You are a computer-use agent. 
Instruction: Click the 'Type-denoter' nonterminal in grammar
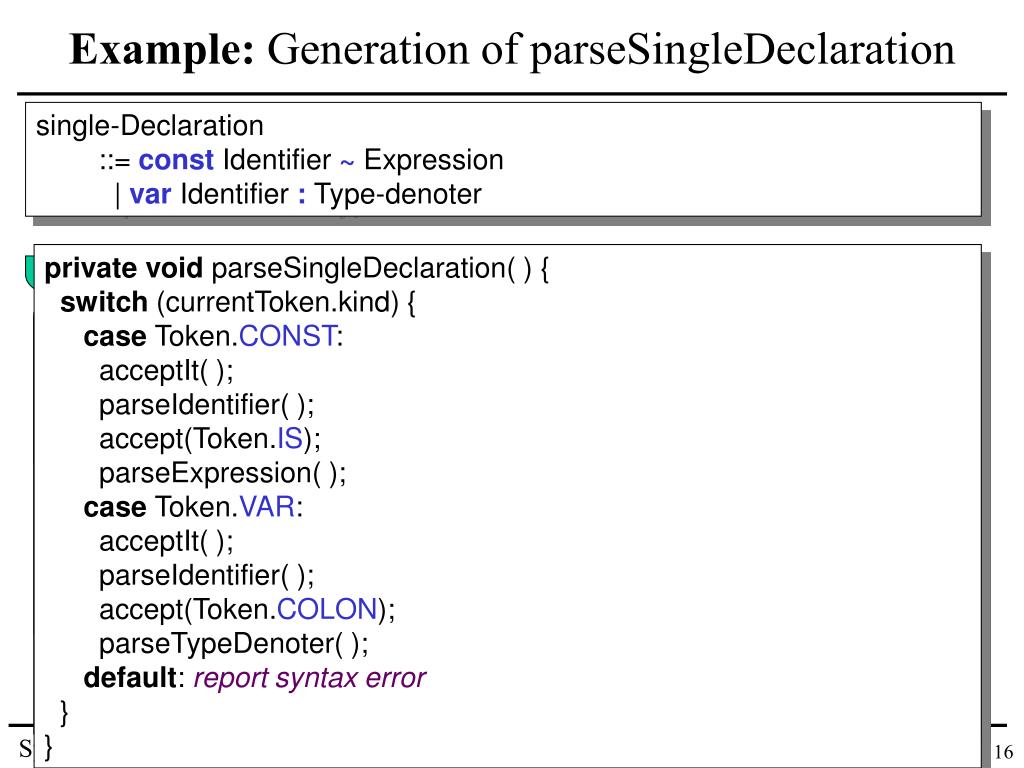398,194
